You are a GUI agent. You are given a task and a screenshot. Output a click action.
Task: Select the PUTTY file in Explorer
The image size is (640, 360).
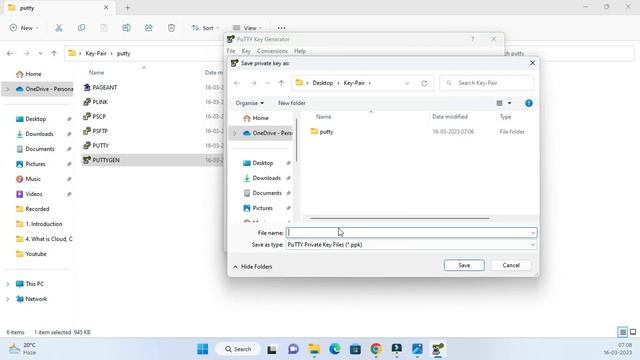(96, 146)
